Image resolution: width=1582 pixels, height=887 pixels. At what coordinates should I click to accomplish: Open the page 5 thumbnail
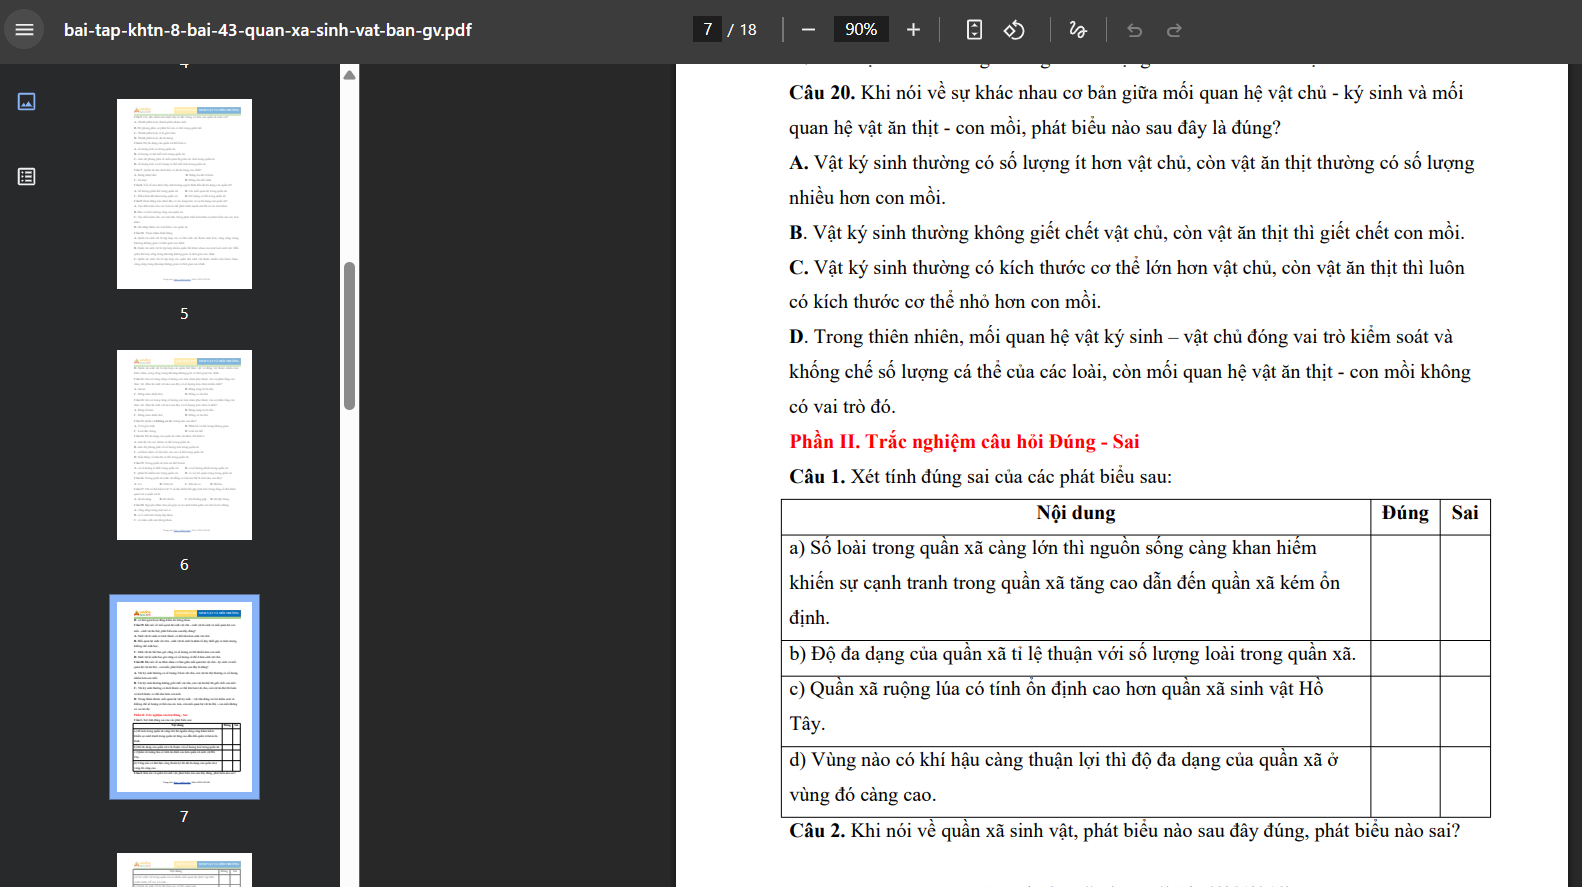184,194
